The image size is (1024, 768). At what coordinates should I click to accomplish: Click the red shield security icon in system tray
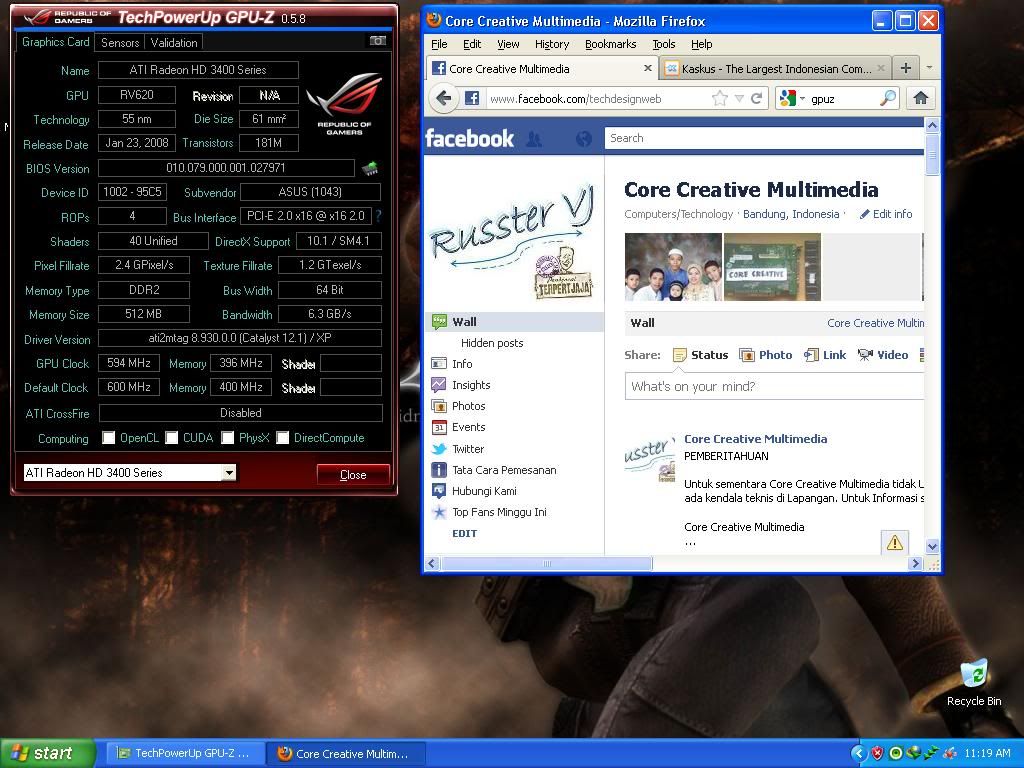tap(878, 753)
